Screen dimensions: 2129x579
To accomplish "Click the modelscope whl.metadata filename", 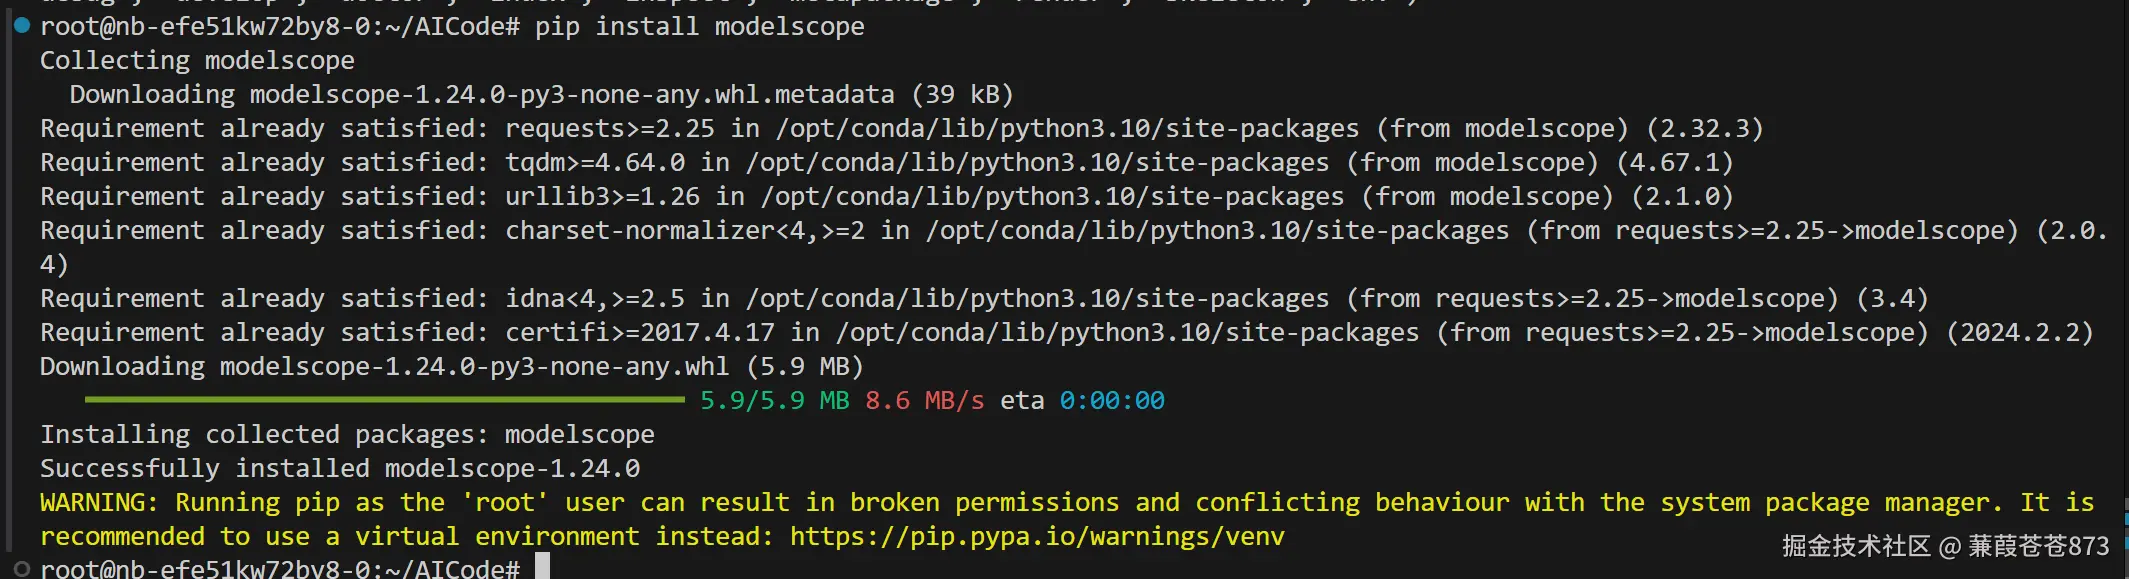I will pos(572,95).
